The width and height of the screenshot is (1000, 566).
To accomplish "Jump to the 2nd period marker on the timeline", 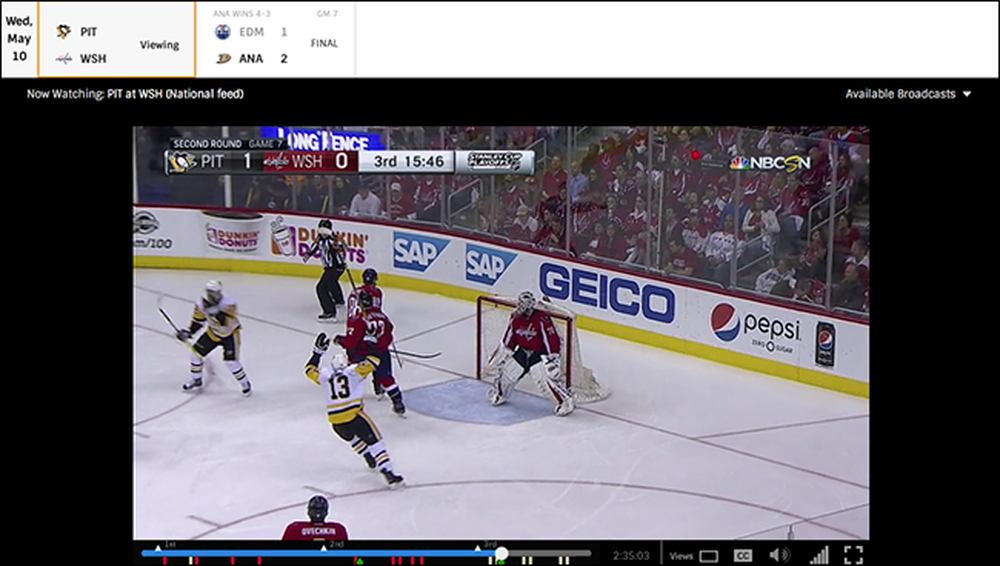I will 323,547.
